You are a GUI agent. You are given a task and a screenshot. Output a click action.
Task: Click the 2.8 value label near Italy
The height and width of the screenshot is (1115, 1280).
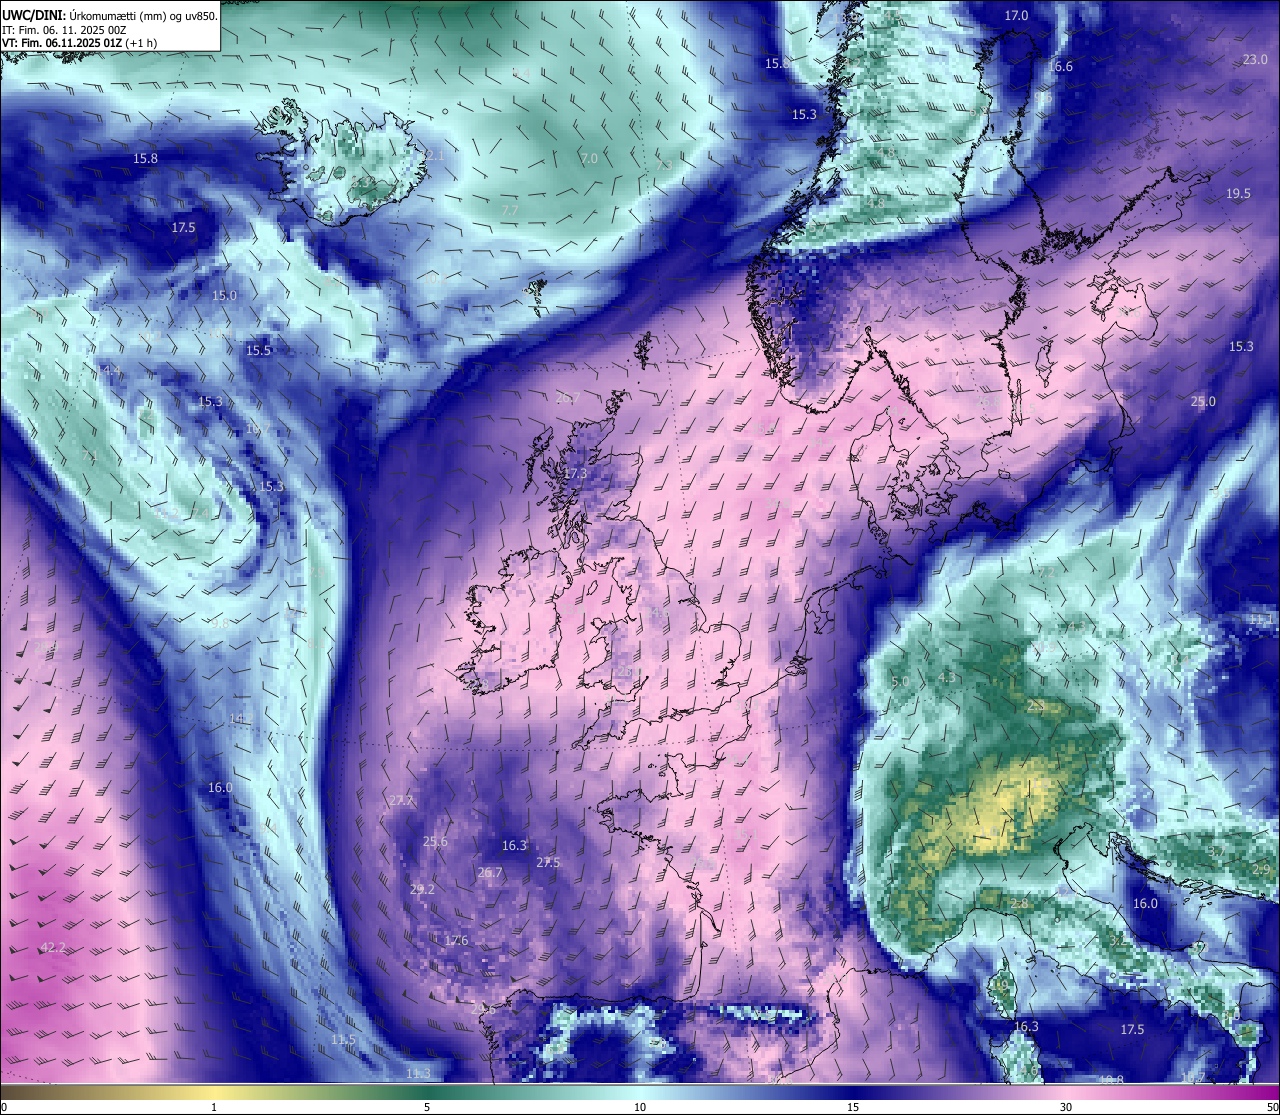[x=1019, y=904]
